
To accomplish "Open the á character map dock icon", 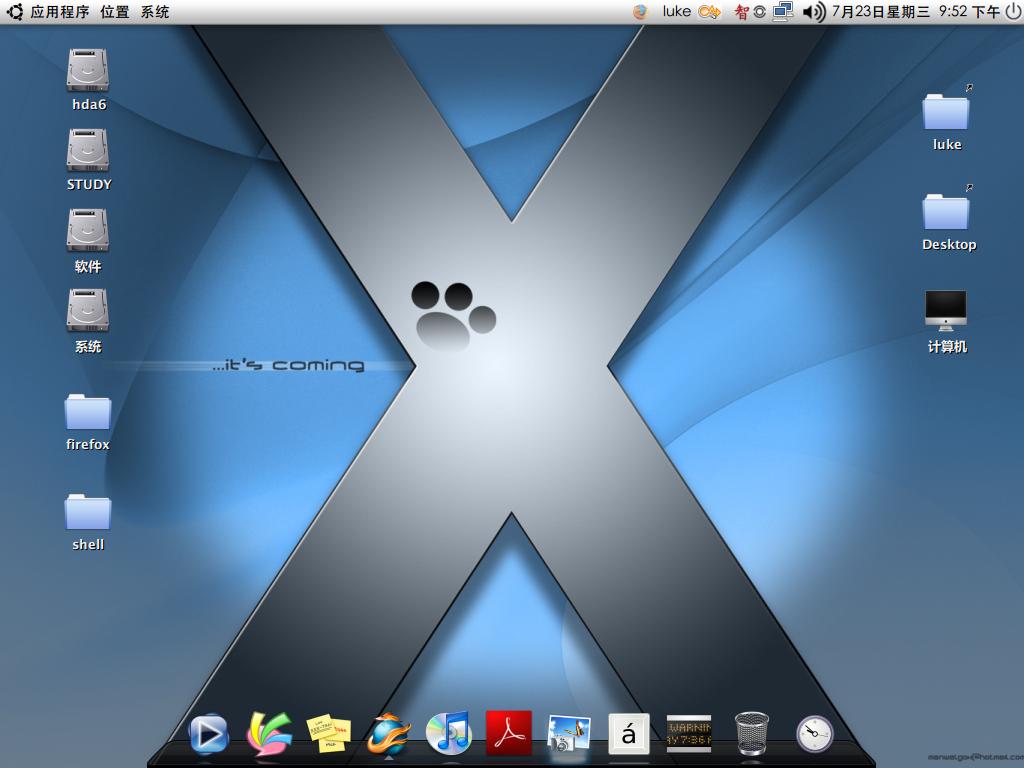I will (x=629, y=734).
